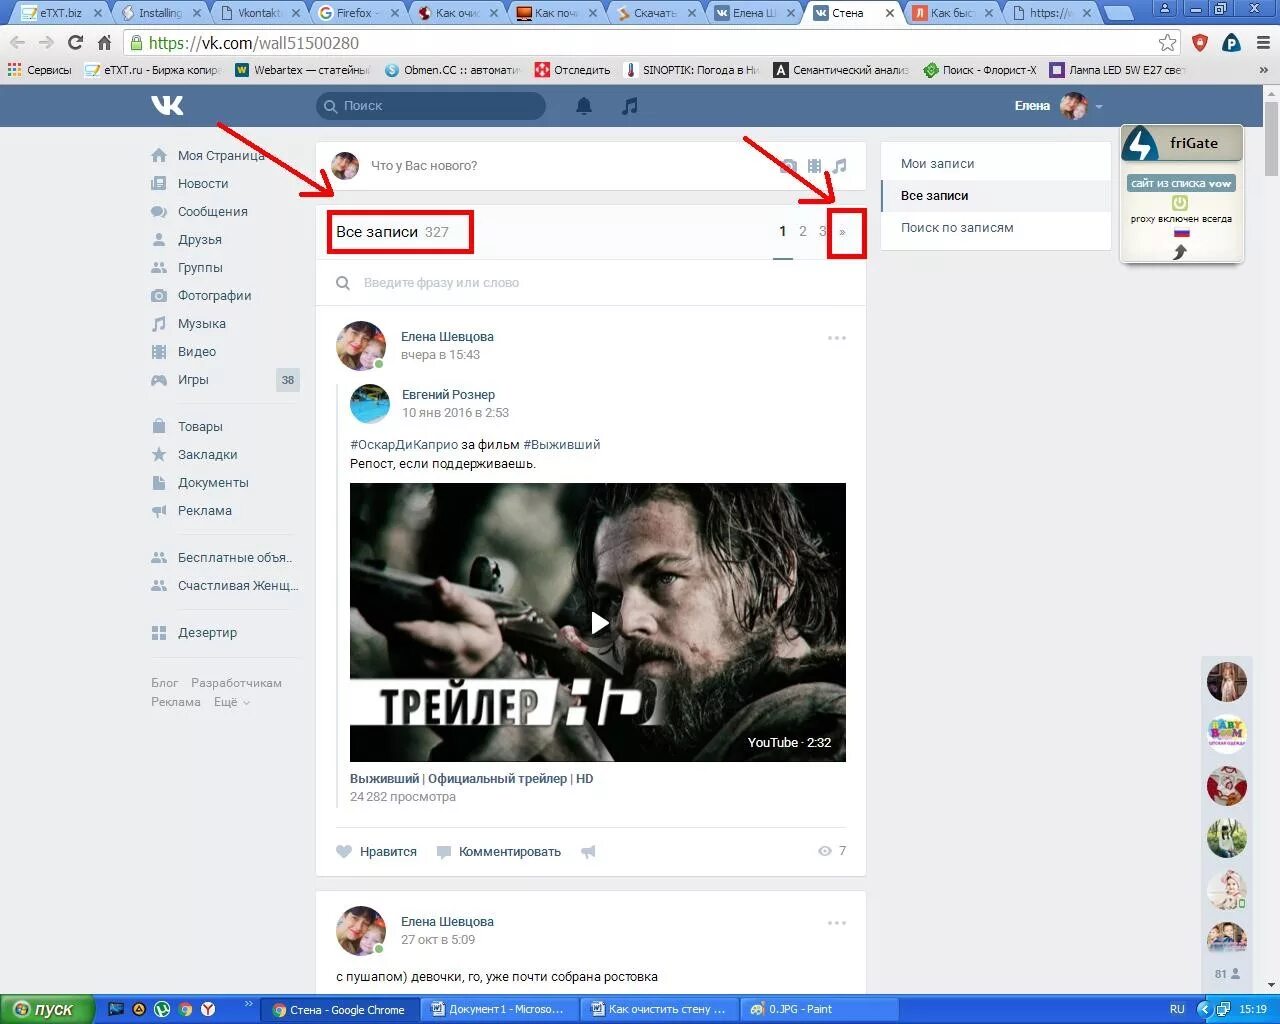This screenshot has height=1024, width=1280.
Task: Play the Выживший trailer video
Action: pyautogui.click(x=598, y=623)
